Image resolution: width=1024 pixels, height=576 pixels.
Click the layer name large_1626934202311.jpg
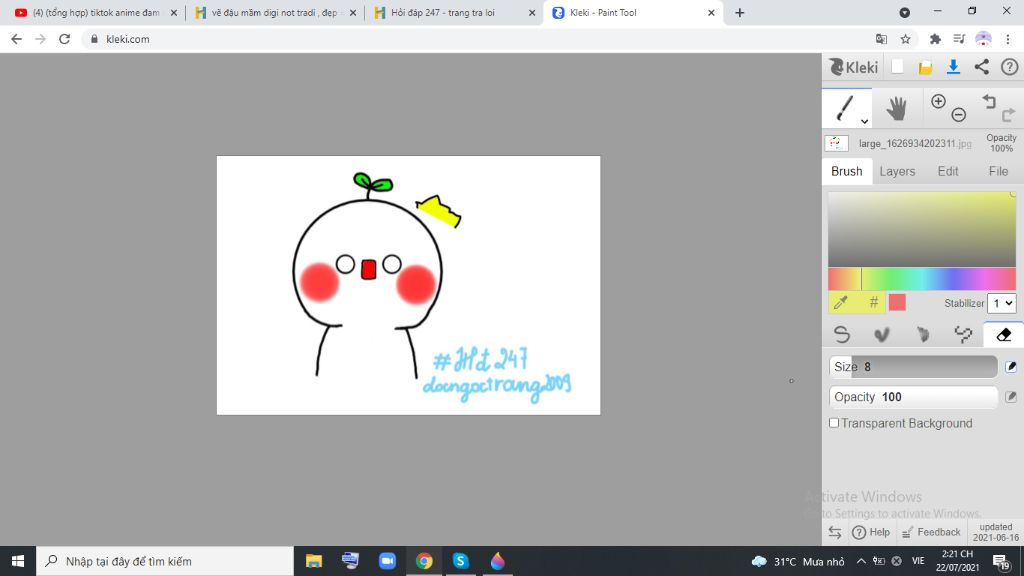tap(915, 143)
